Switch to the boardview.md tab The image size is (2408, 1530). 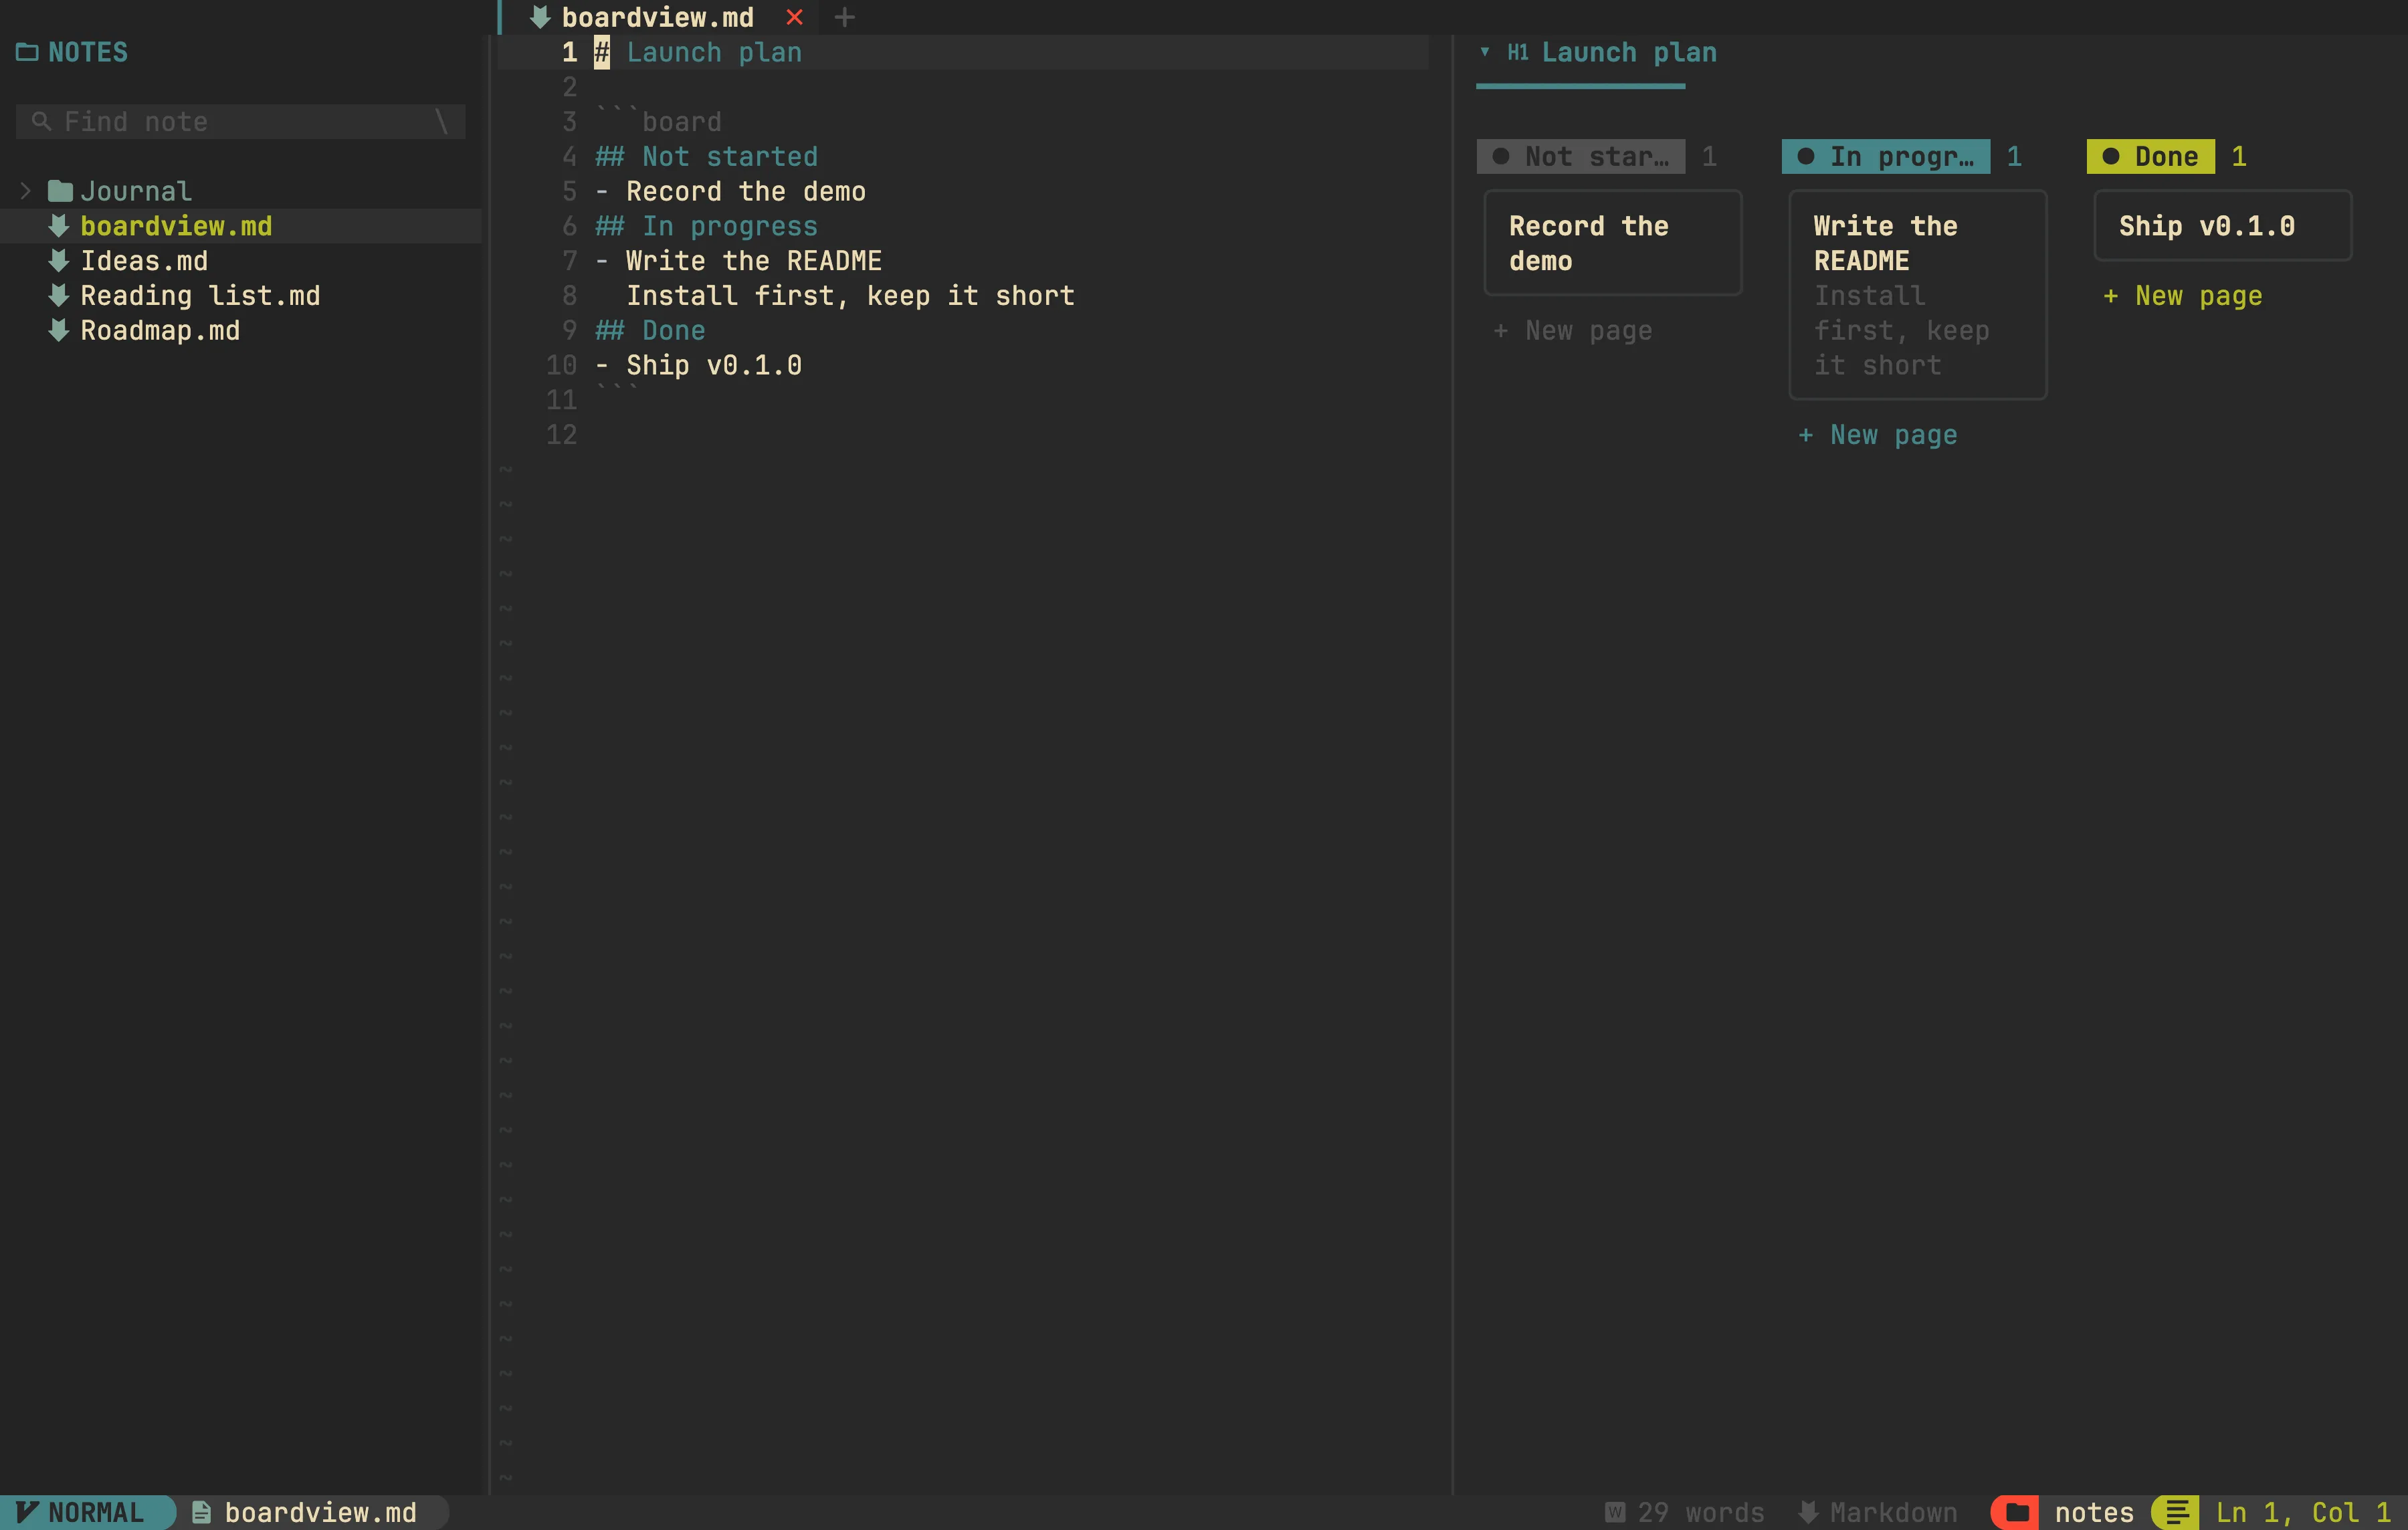click(x=657, y=17)
